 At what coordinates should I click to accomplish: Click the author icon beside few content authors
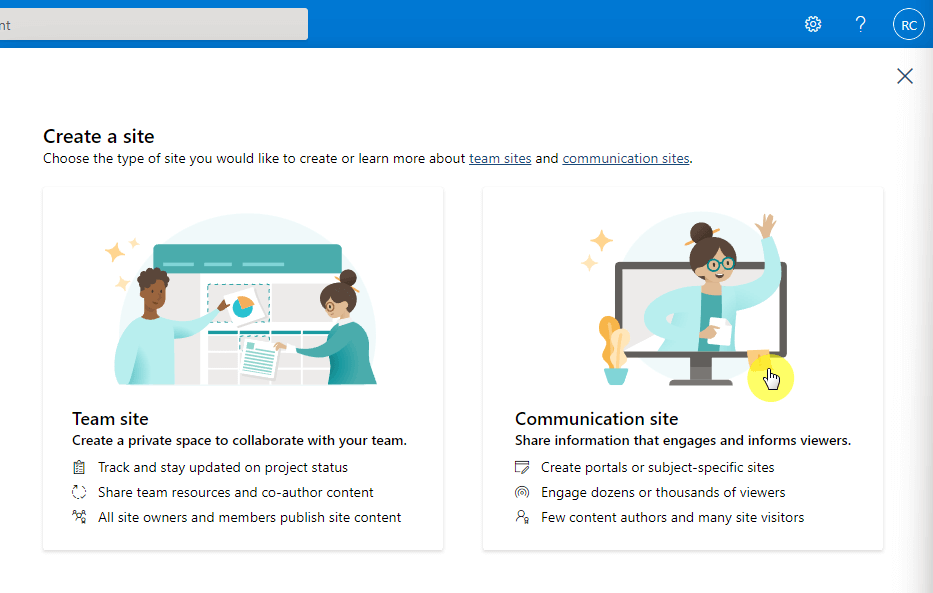pyautogui.click(x=522, y=517)
